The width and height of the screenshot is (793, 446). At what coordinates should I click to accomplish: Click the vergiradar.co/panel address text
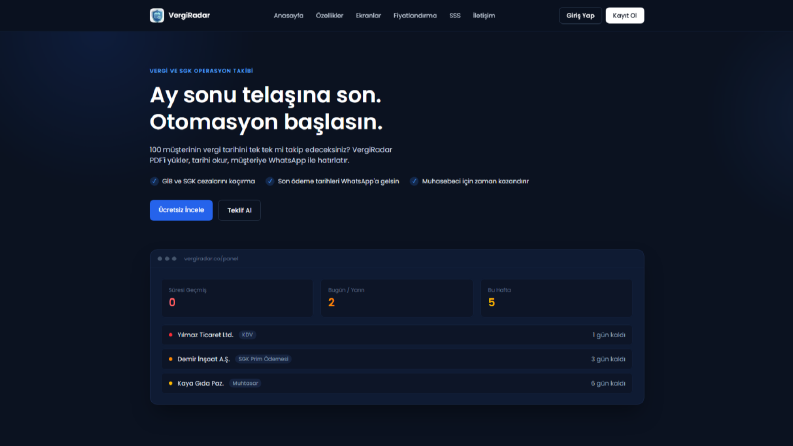tap(211, 259)
